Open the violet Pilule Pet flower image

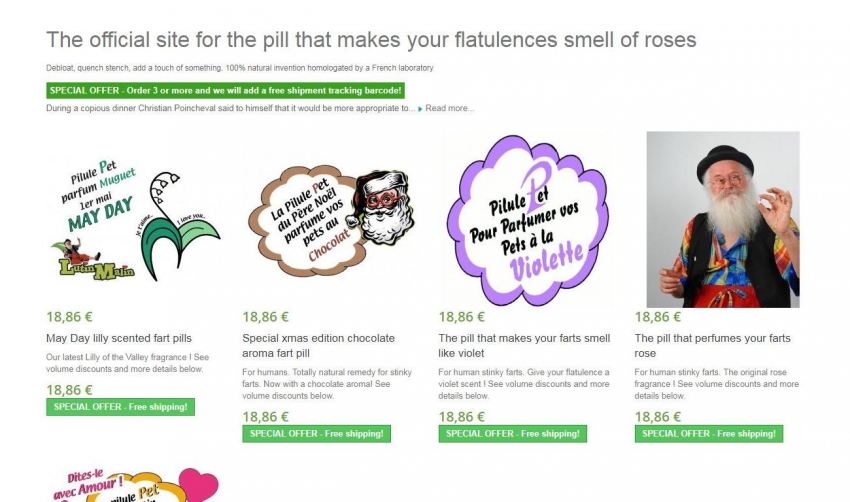[x=526, y=220]
